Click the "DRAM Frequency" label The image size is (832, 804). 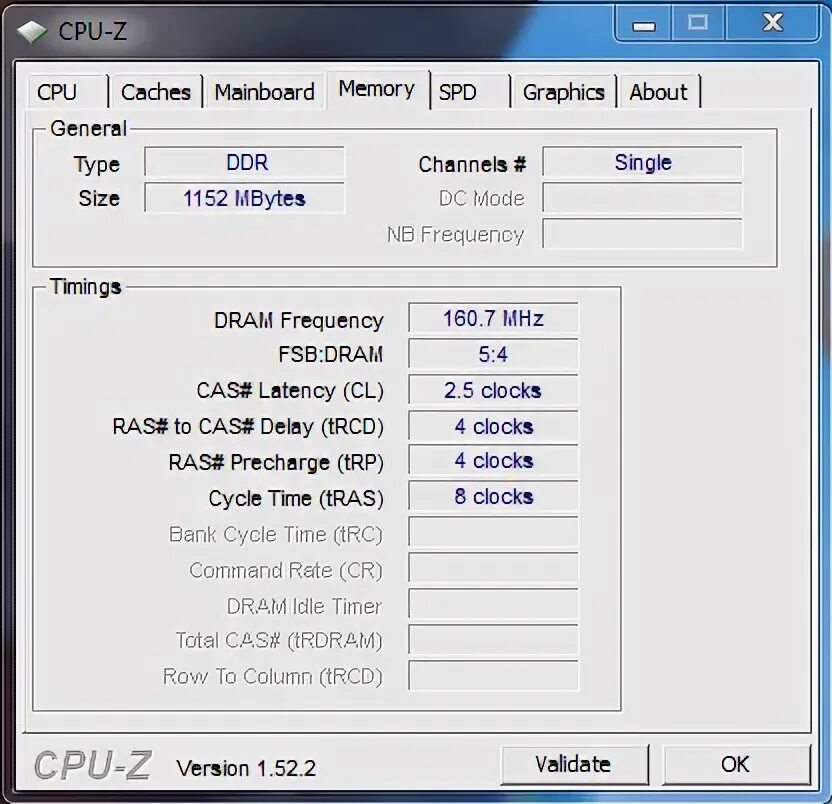[299, 321]
